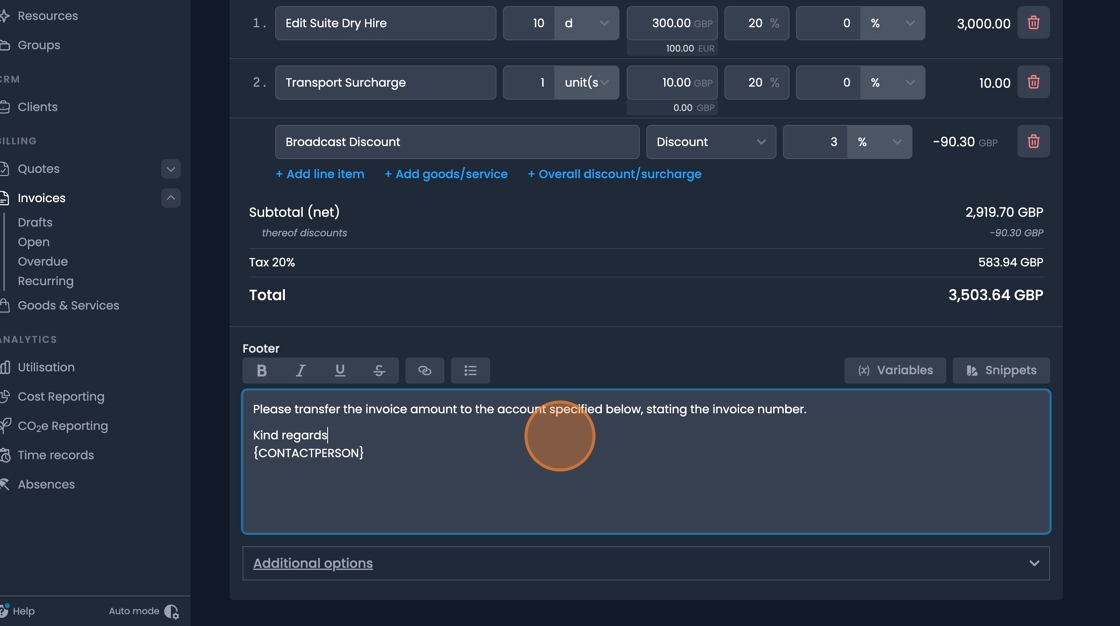This screenshot has height=626, width=1120.
Task: Toggle strikethrough formatting in the footer
Action: coord(378,370)
